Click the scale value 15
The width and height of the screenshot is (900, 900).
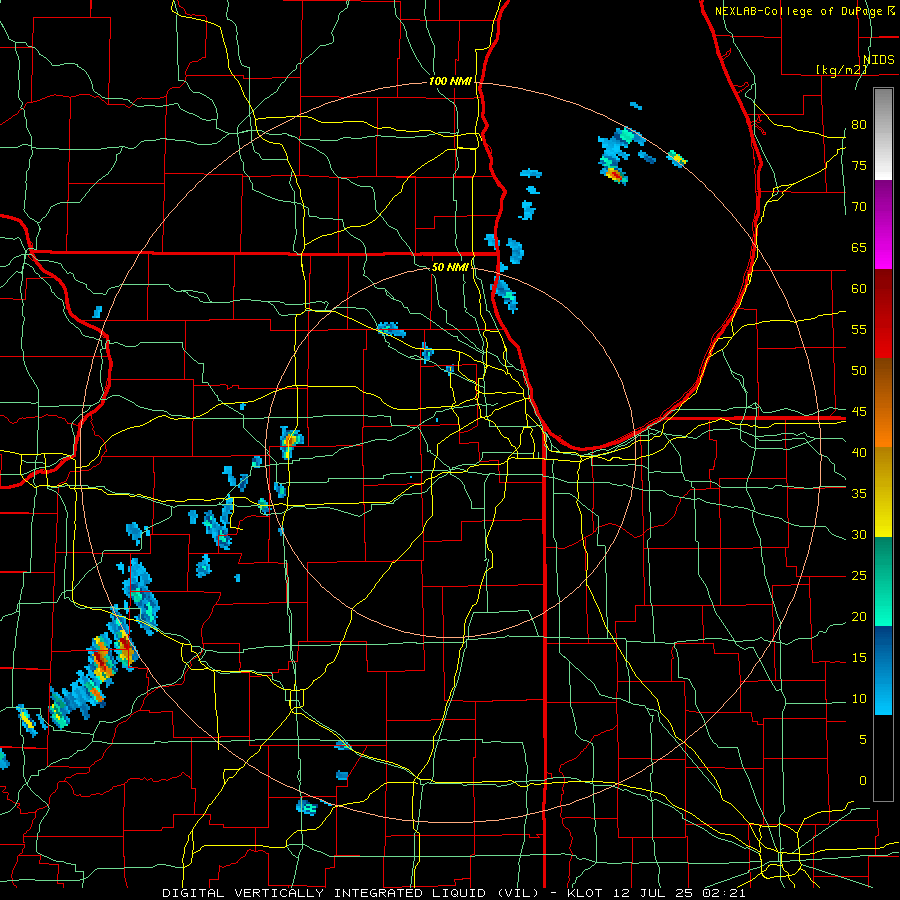point(859,657)
